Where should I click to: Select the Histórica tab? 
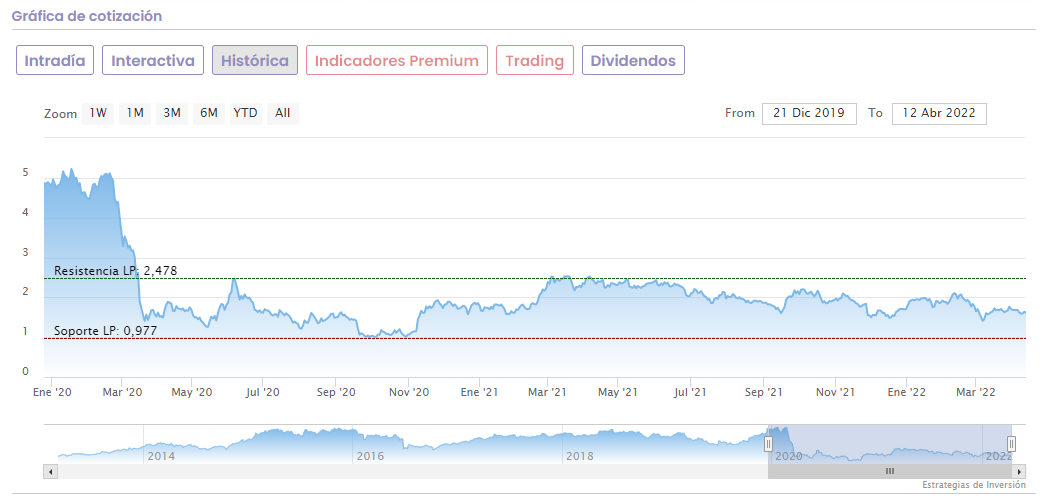[255, 60]
